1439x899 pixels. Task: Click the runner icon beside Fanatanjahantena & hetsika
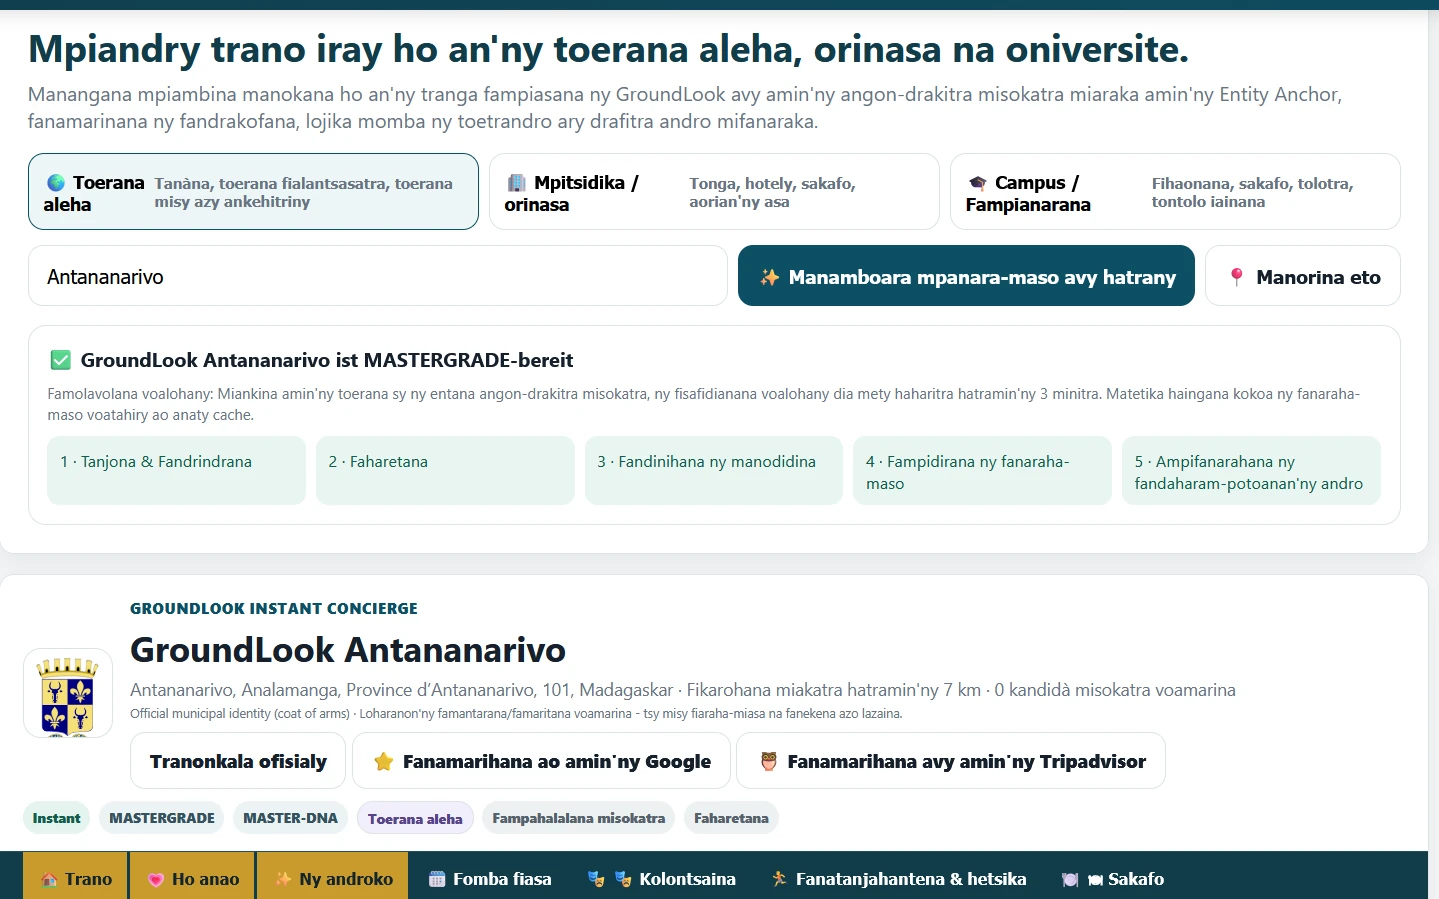(x=780, y=879)
